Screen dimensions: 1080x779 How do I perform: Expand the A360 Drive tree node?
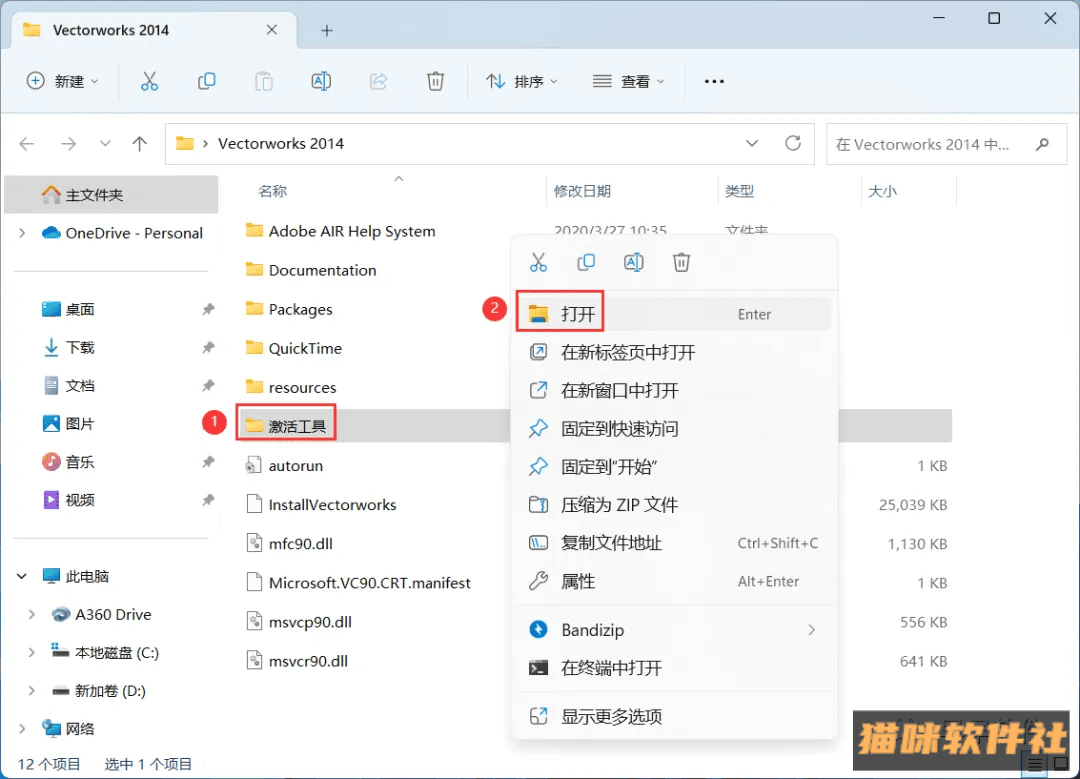(x=32, y=614)
